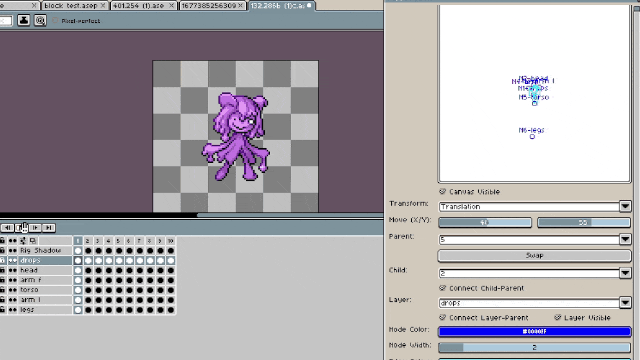This screenshot has width=640, height=360.
Task: Click the Swap button
Action: tap(534, 256)
